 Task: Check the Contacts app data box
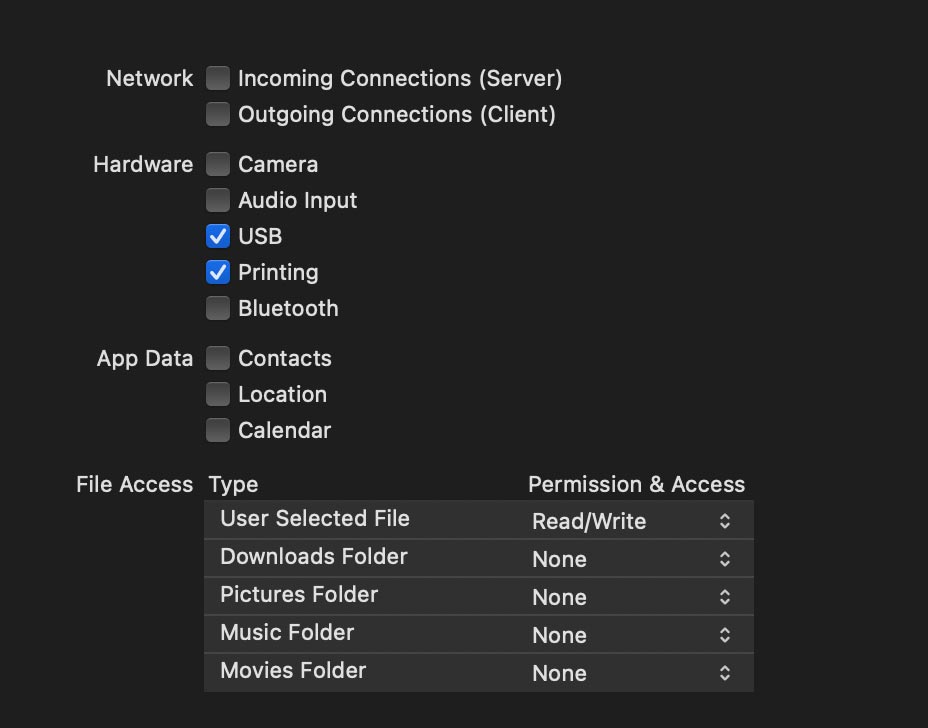click(x=218, y=358)
